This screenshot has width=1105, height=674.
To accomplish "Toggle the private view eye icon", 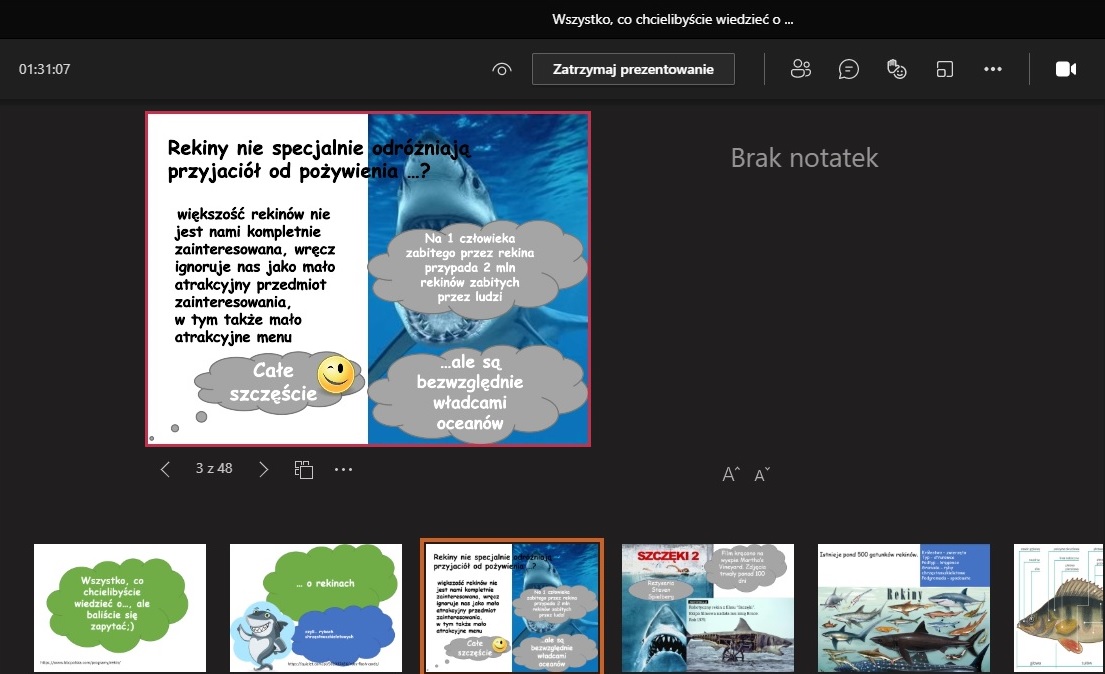I will (x=502, y=69).
